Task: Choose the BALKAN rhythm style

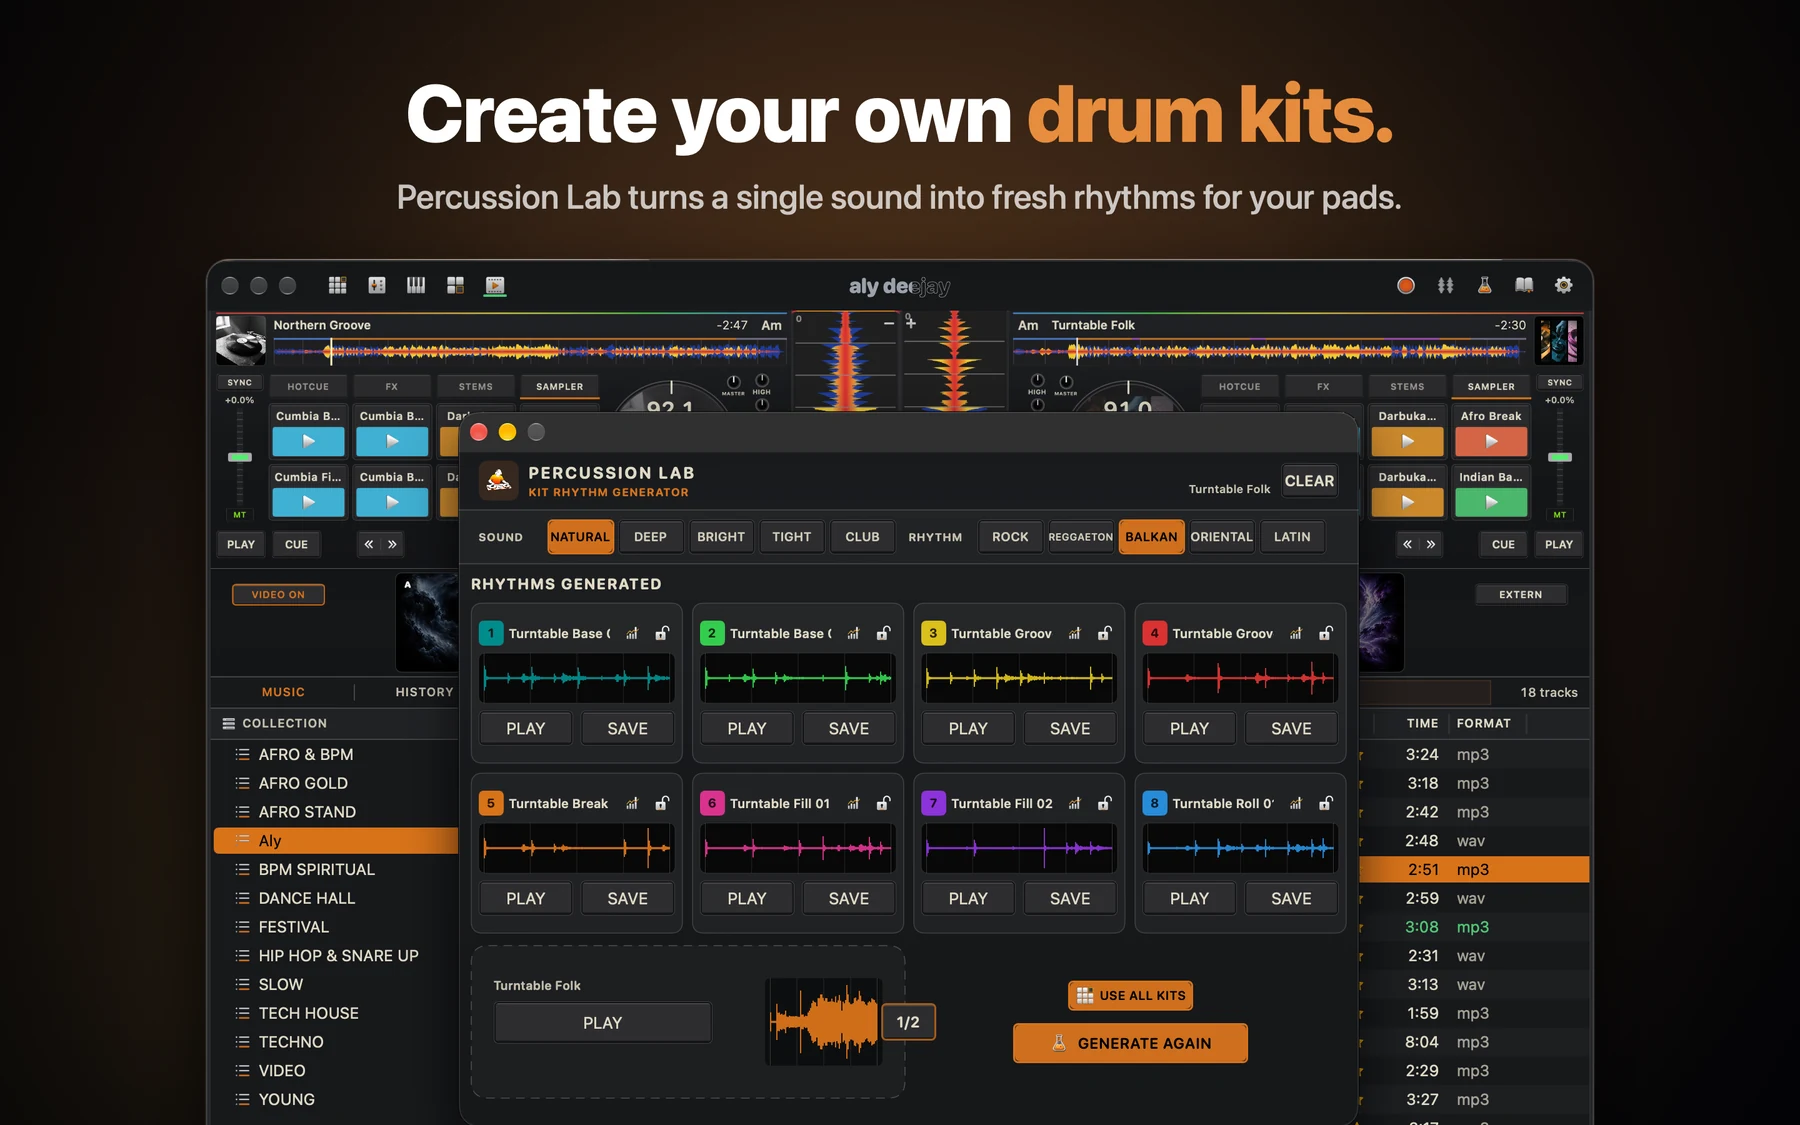Action: point(1151,537)
